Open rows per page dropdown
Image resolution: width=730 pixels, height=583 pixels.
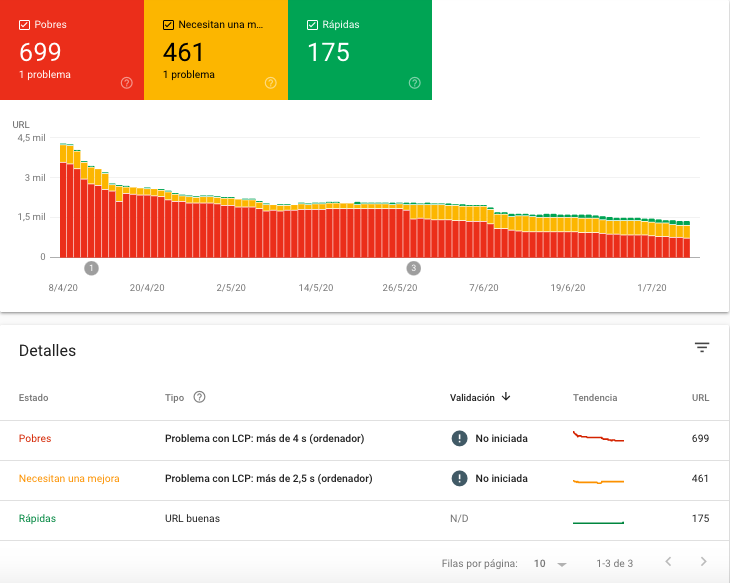click(x=550, y=564)
